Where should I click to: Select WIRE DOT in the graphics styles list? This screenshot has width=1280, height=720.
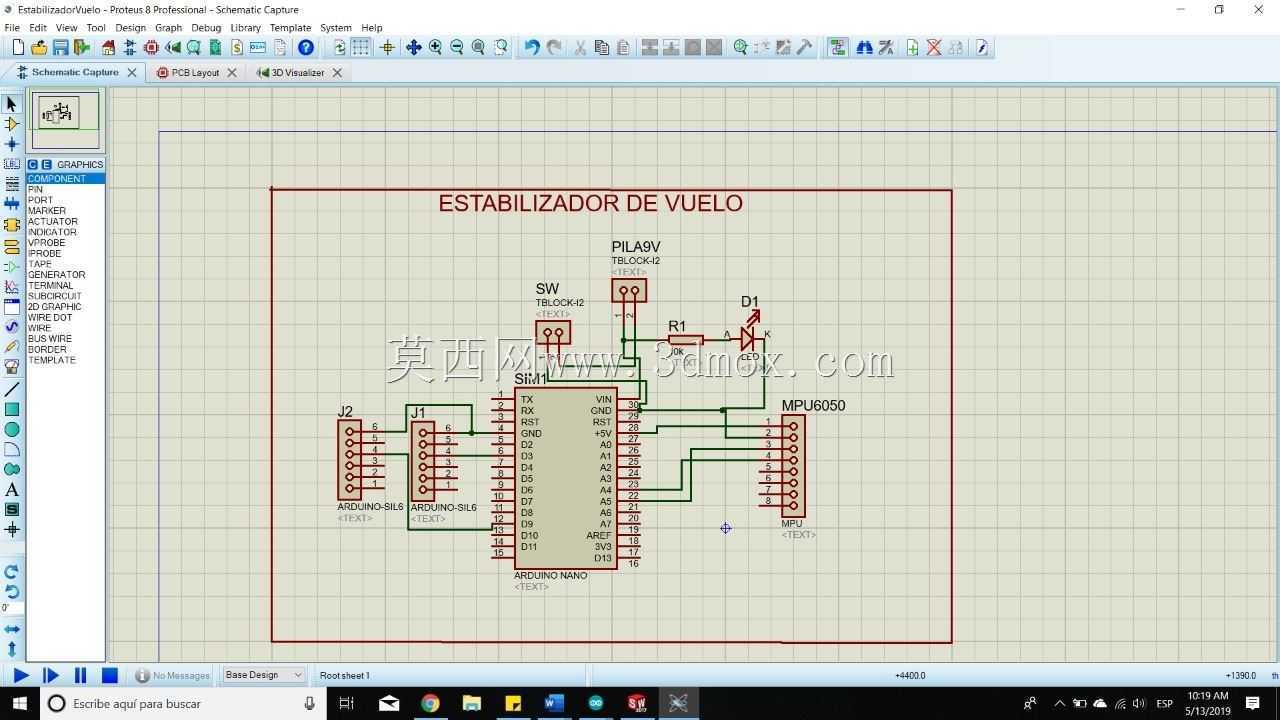(x=65, y=317)
